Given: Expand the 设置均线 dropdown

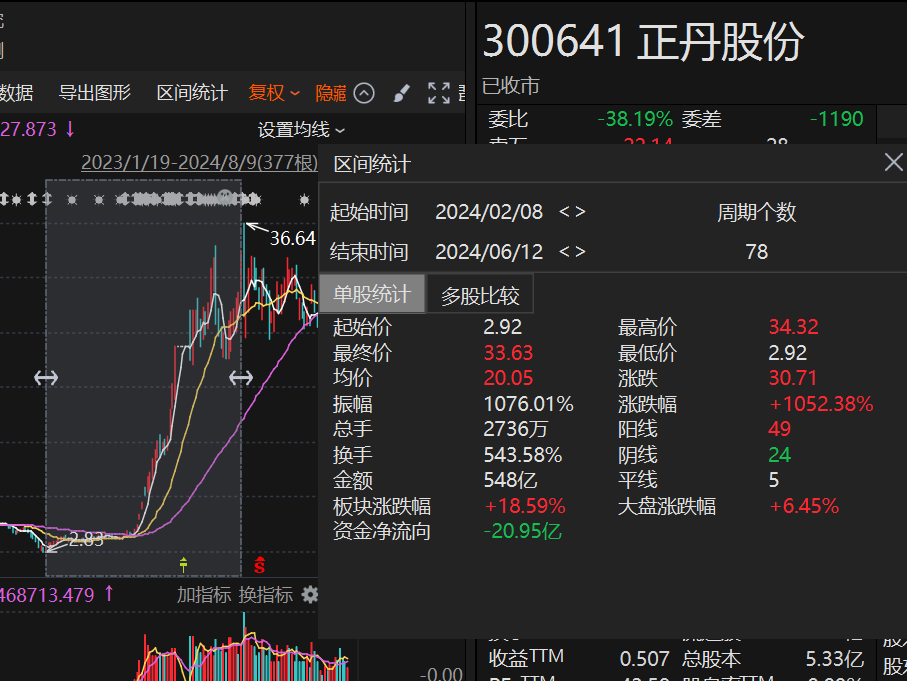Looking at the screenshot, I should pos(301,130).
